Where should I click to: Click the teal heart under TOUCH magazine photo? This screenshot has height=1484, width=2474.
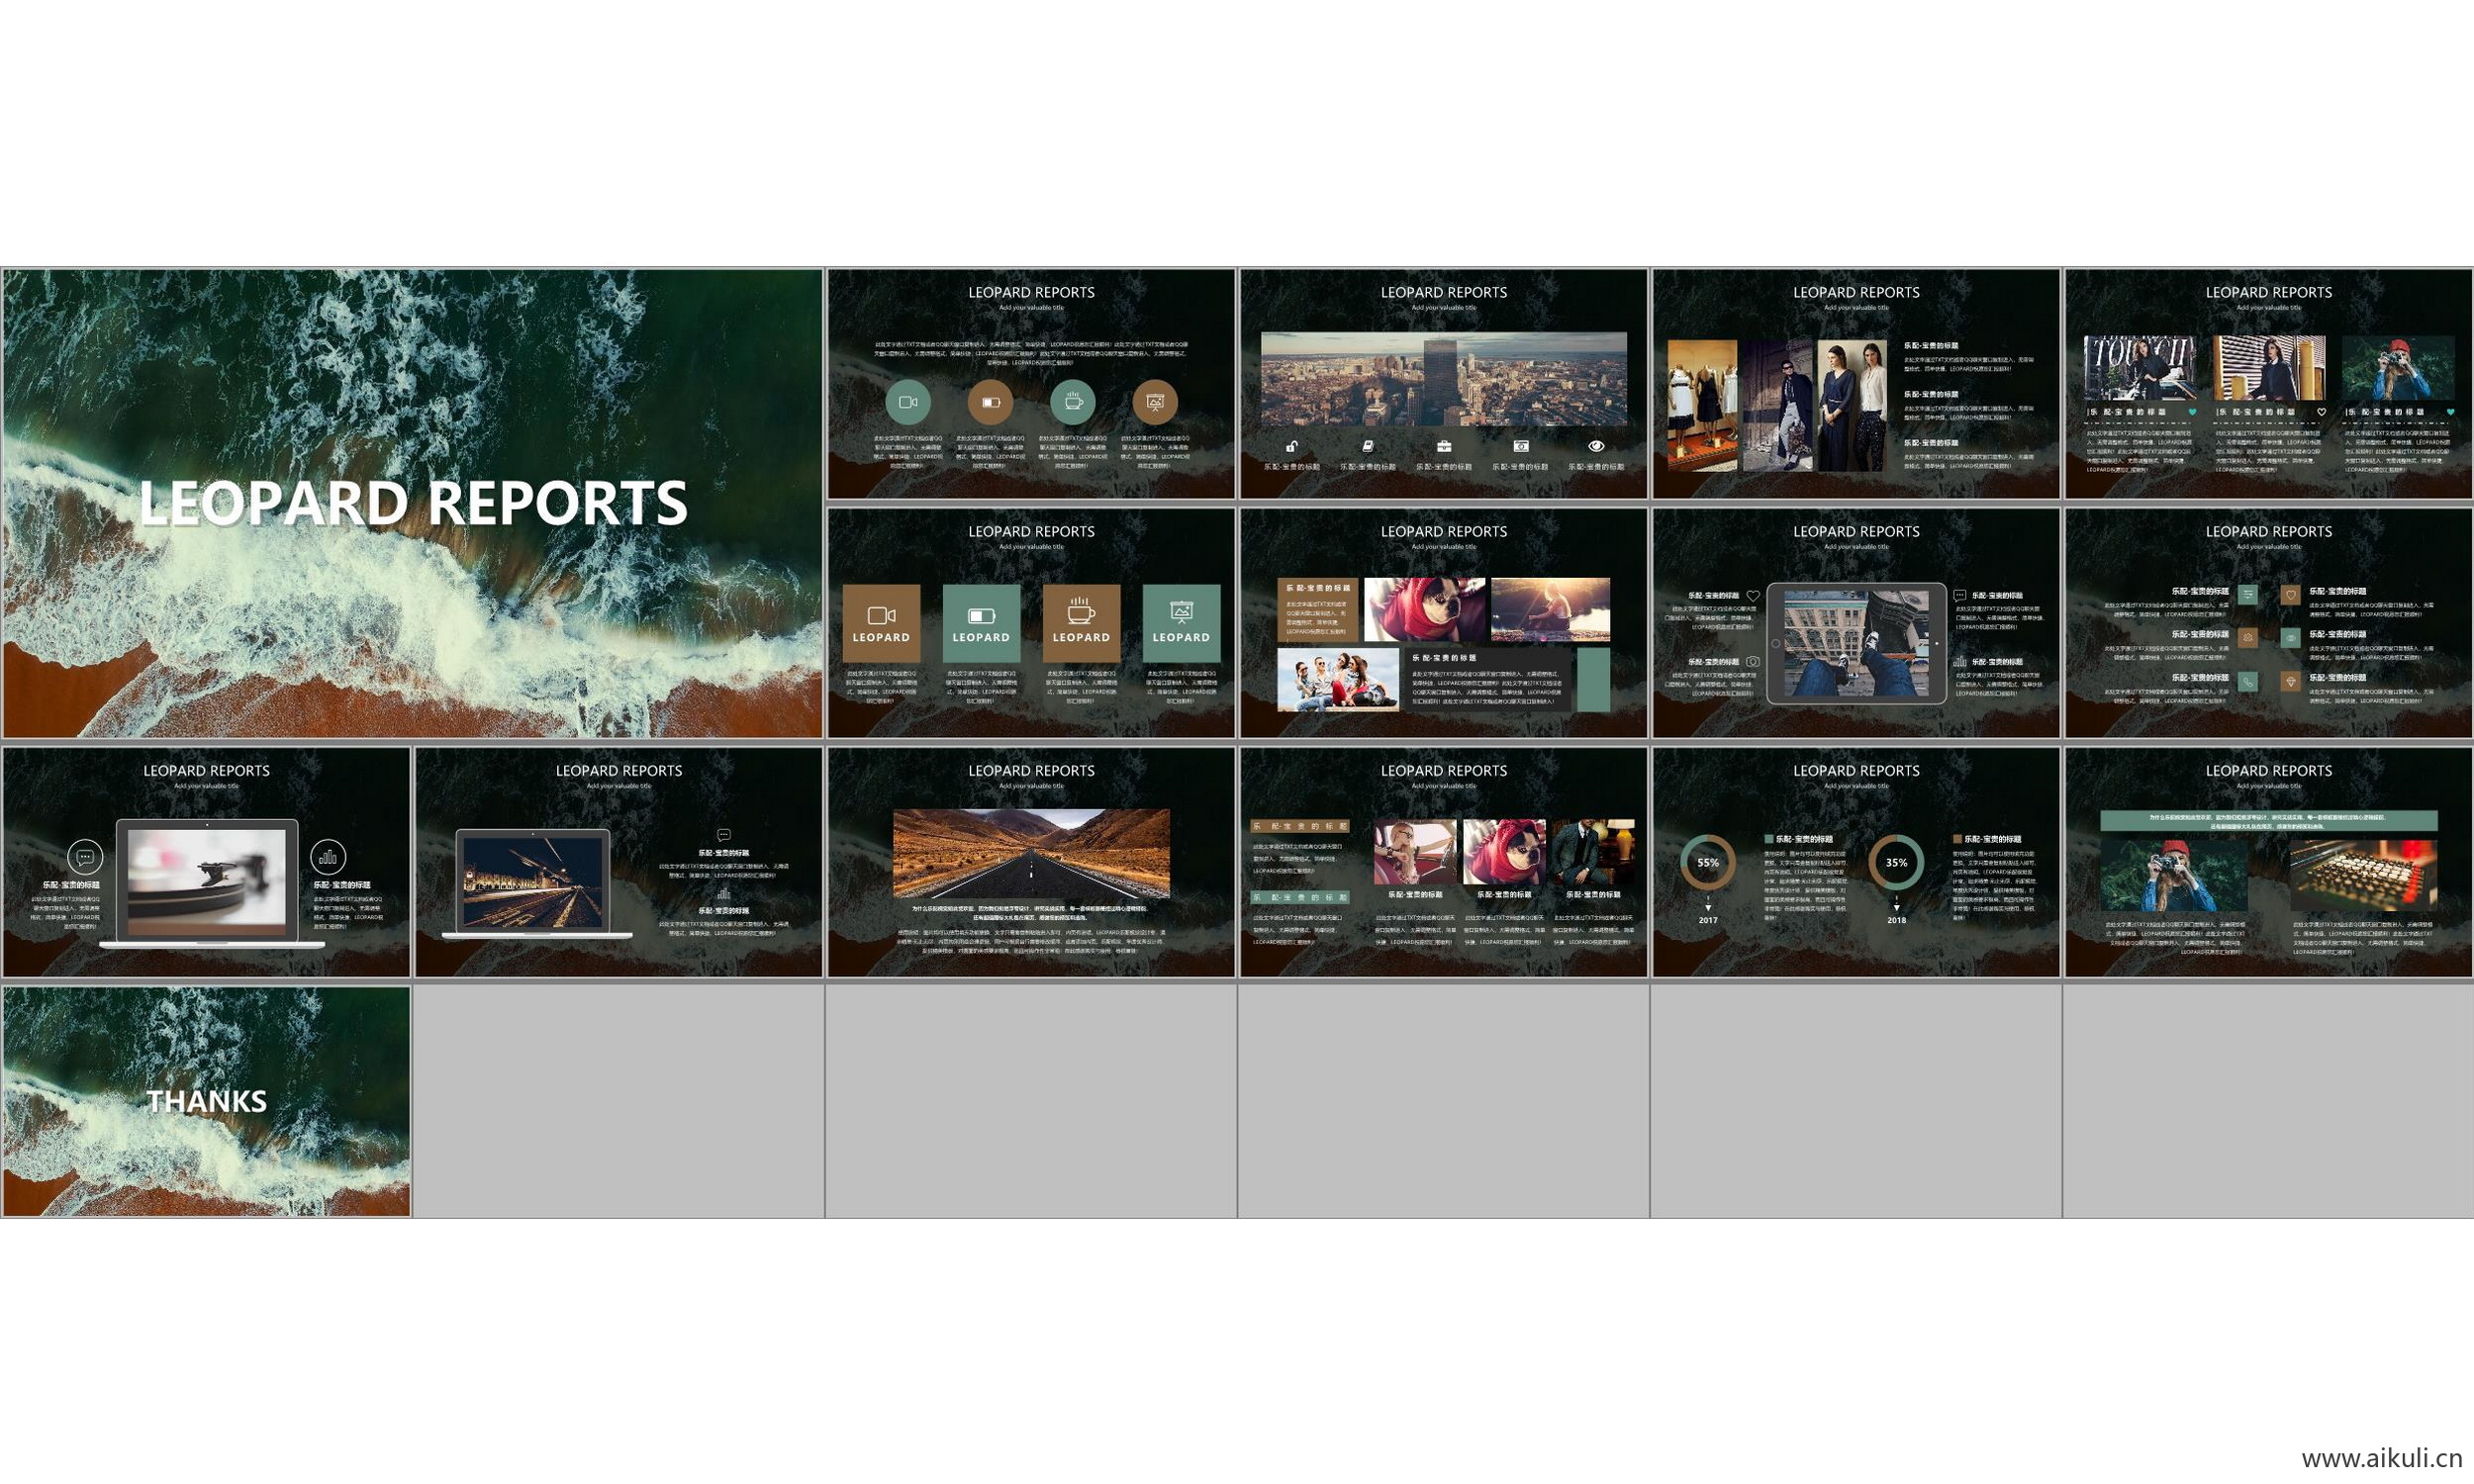2192,412
